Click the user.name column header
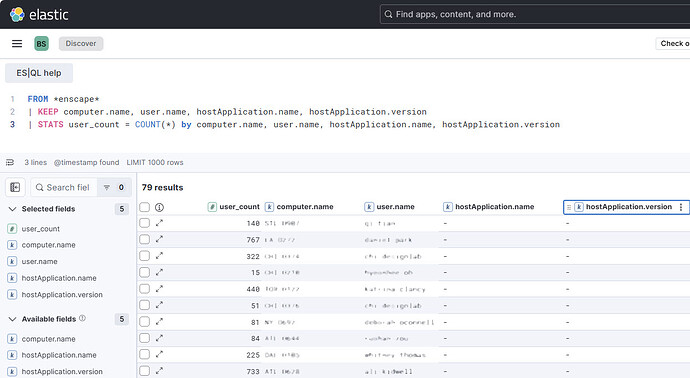The image size is (690, 378). [x=390, y=207]
